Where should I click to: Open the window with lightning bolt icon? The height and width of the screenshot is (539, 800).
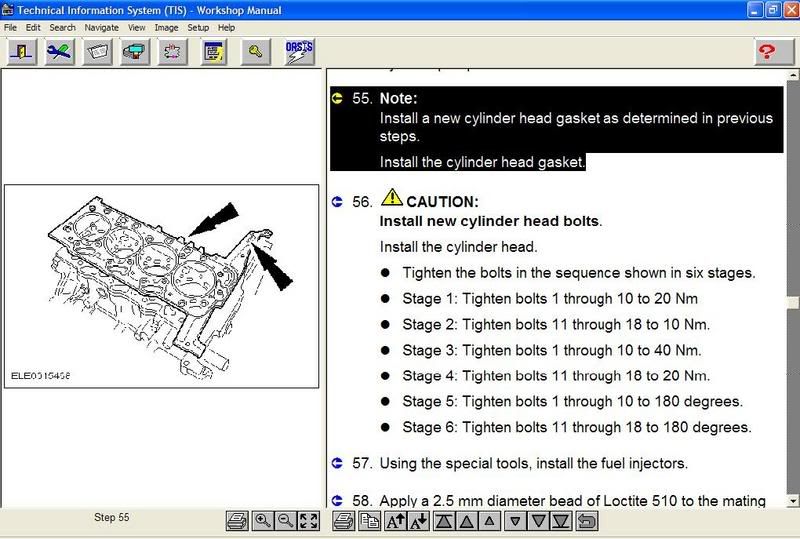coord(213,52)
